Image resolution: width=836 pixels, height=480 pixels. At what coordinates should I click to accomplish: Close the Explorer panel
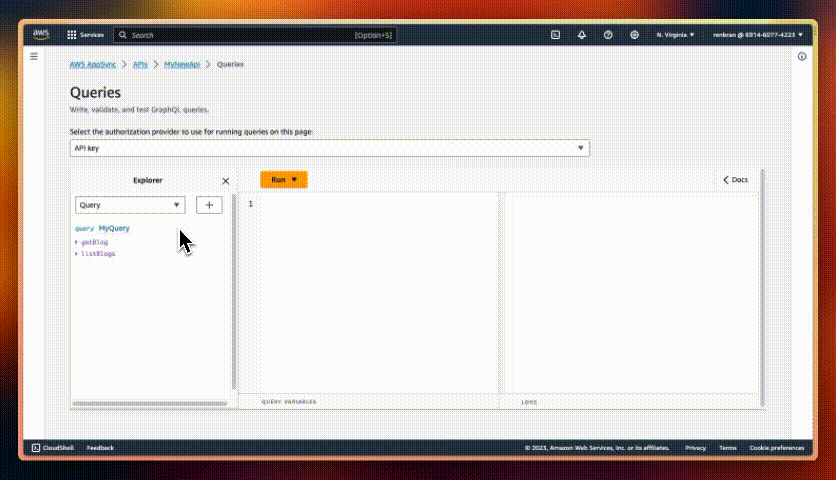point(226,181)
